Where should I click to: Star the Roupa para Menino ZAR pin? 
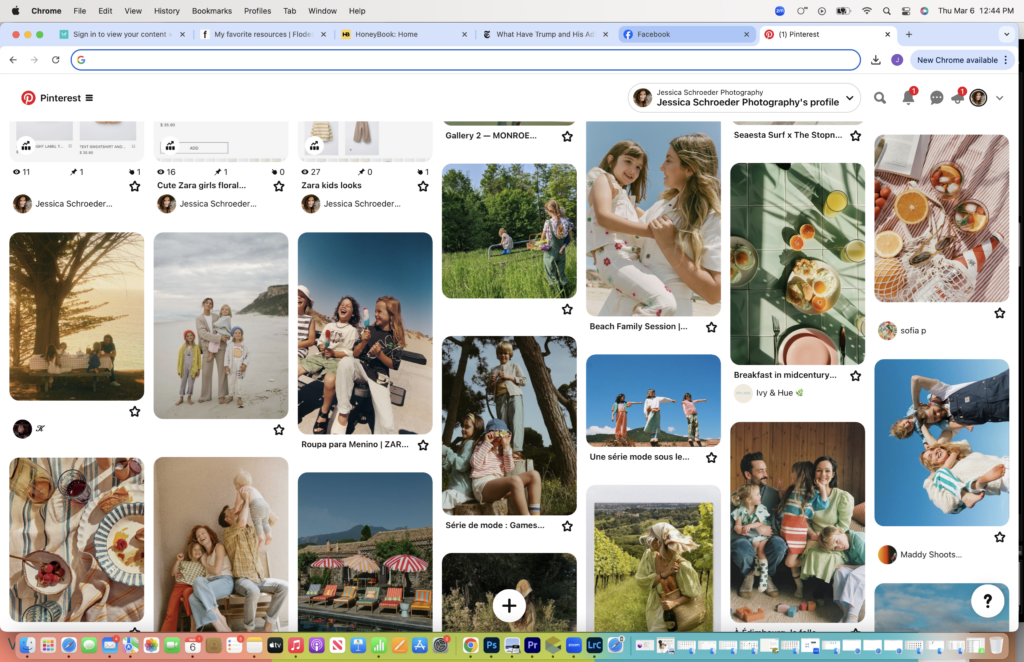[x=423, y=445]
